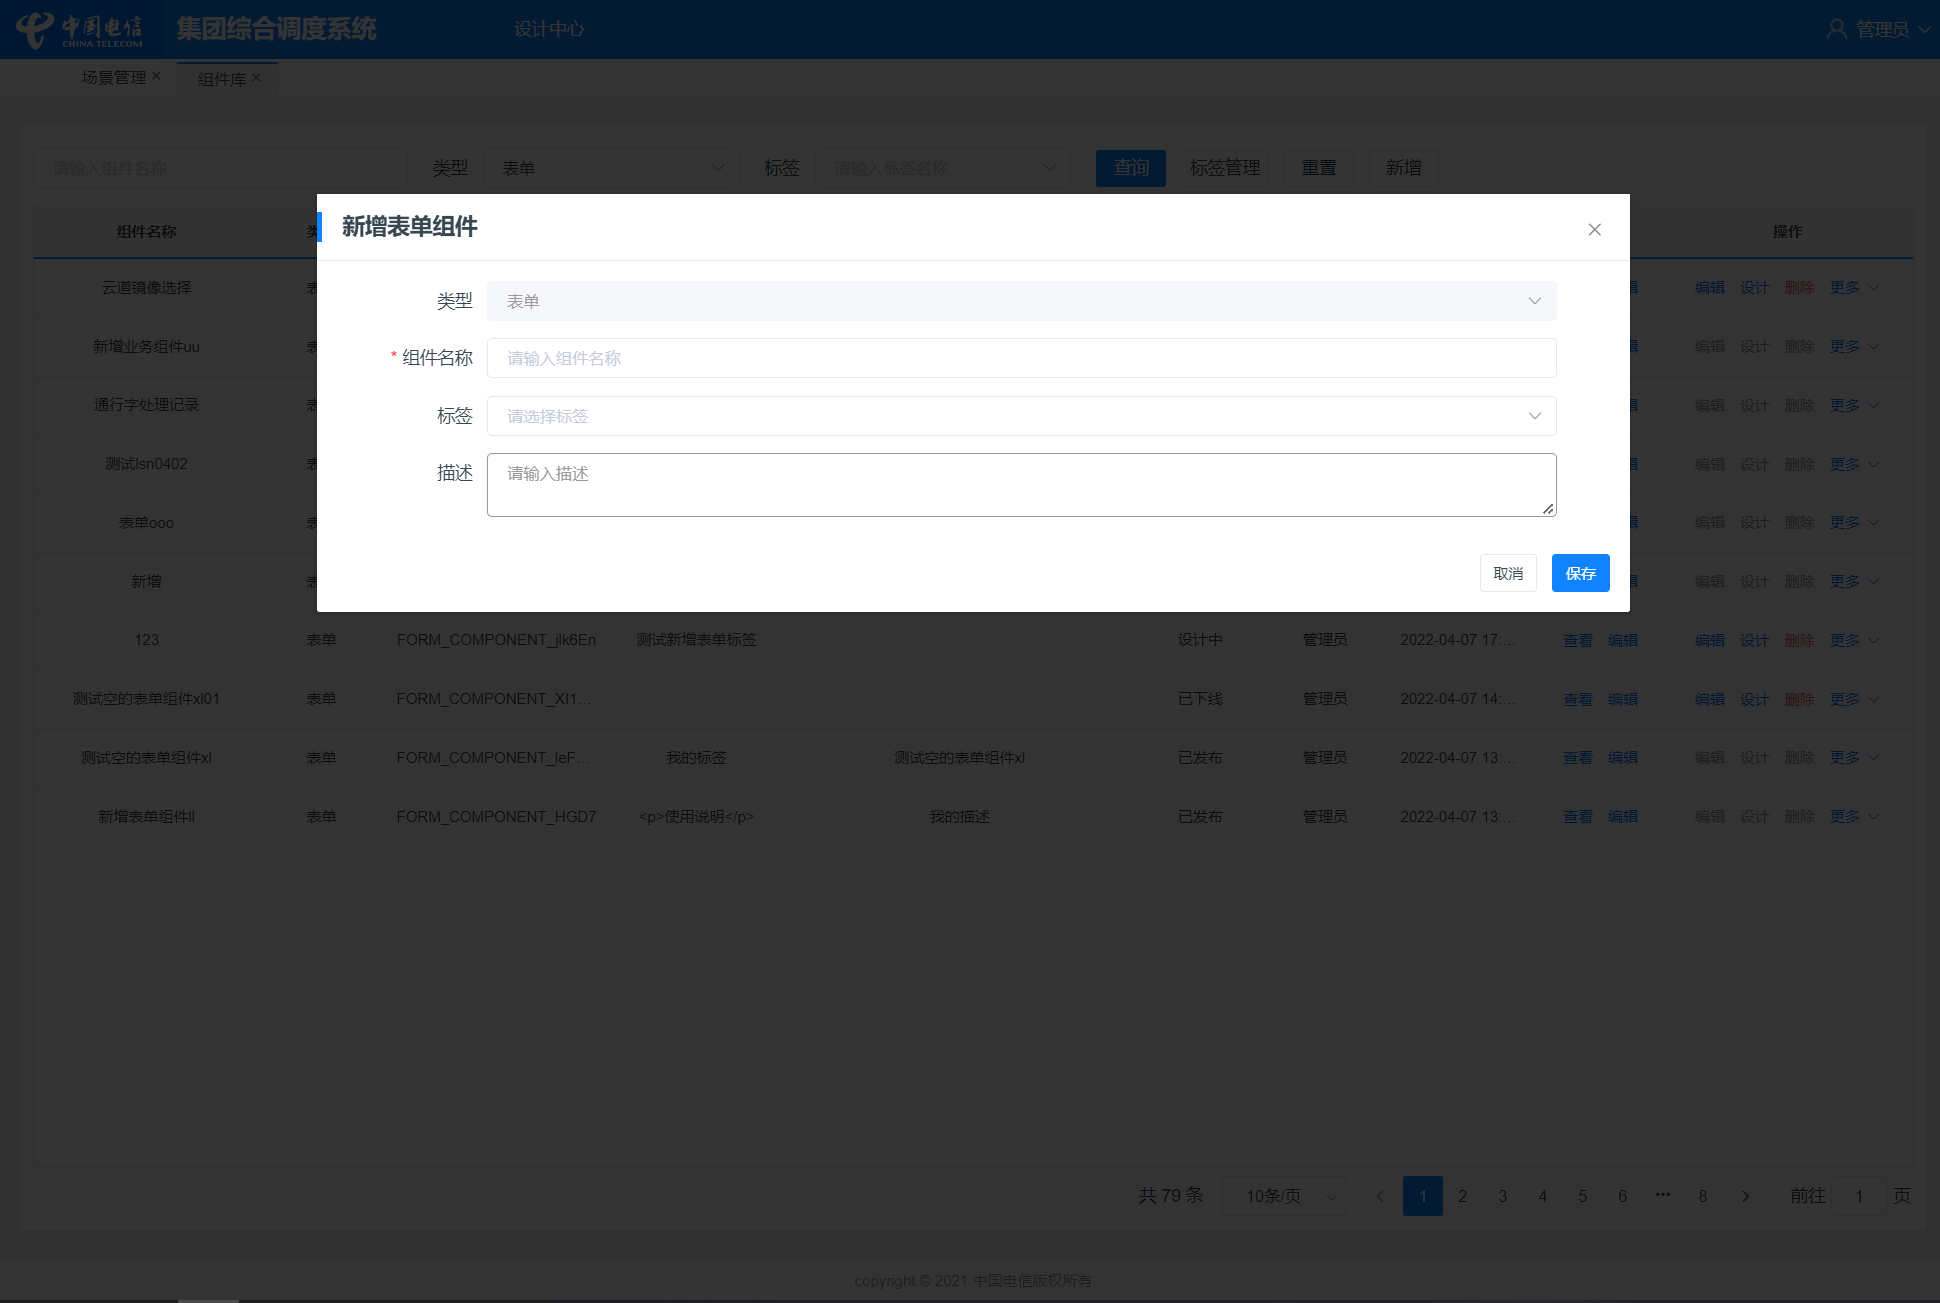Viewport: 1940px width, 1303px height.
Task: Go to previous page arrow
Action: point(1380,1196)
